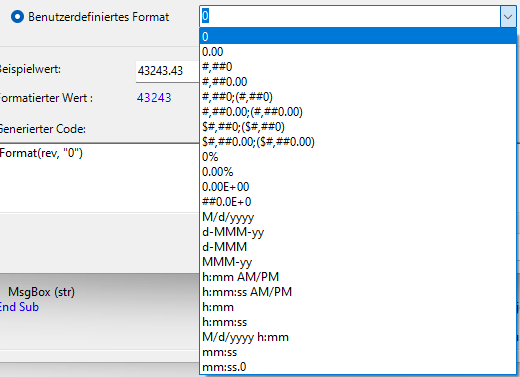Click the 'Beispielwert:' label

tap(30, 69)
